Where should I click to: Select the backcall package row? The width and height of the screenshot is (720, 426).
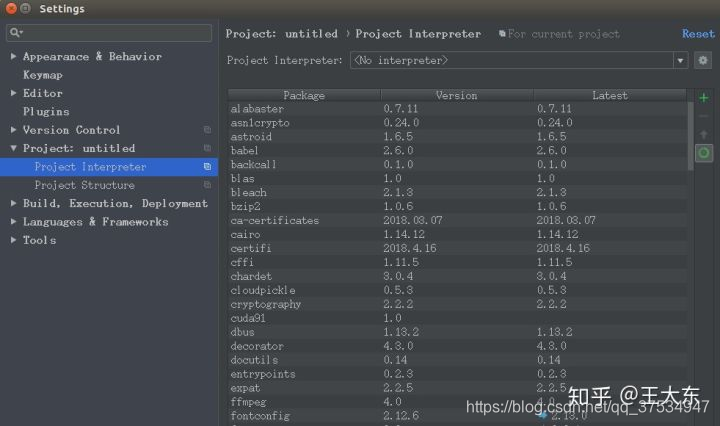457,164
